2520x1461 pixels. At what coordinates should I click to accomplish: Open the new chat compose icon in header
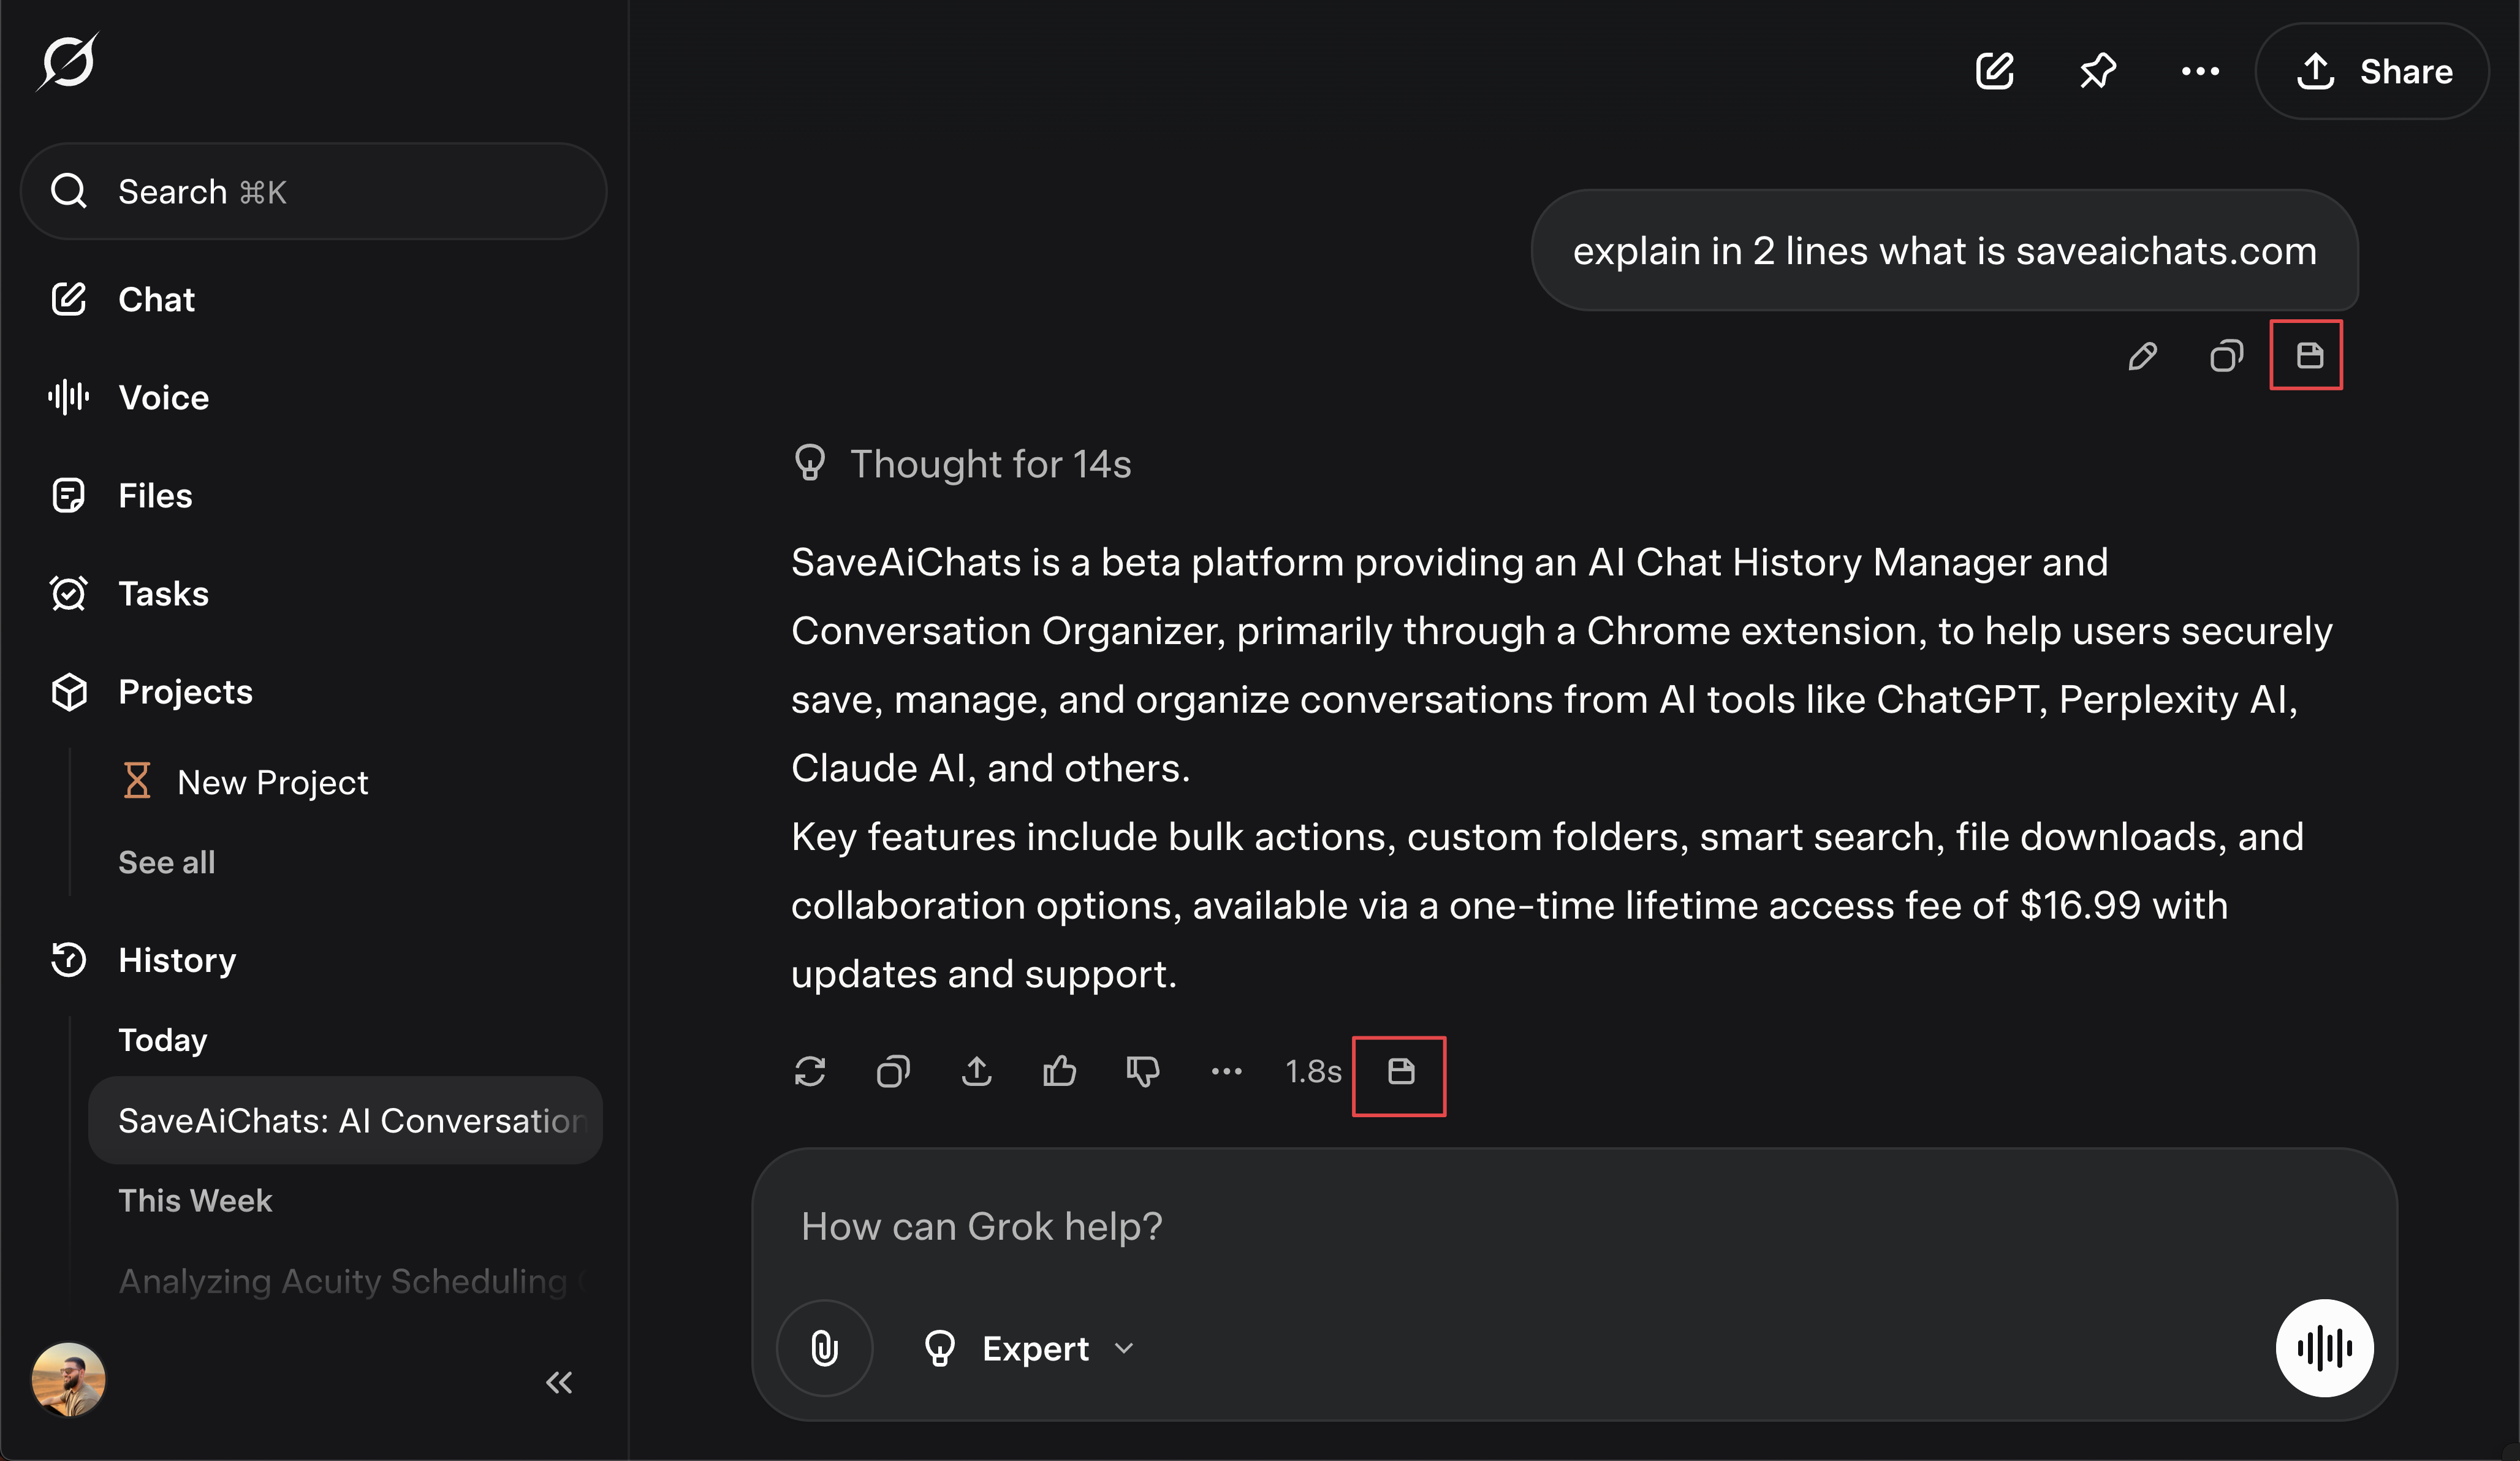[x=1994, y=71]
